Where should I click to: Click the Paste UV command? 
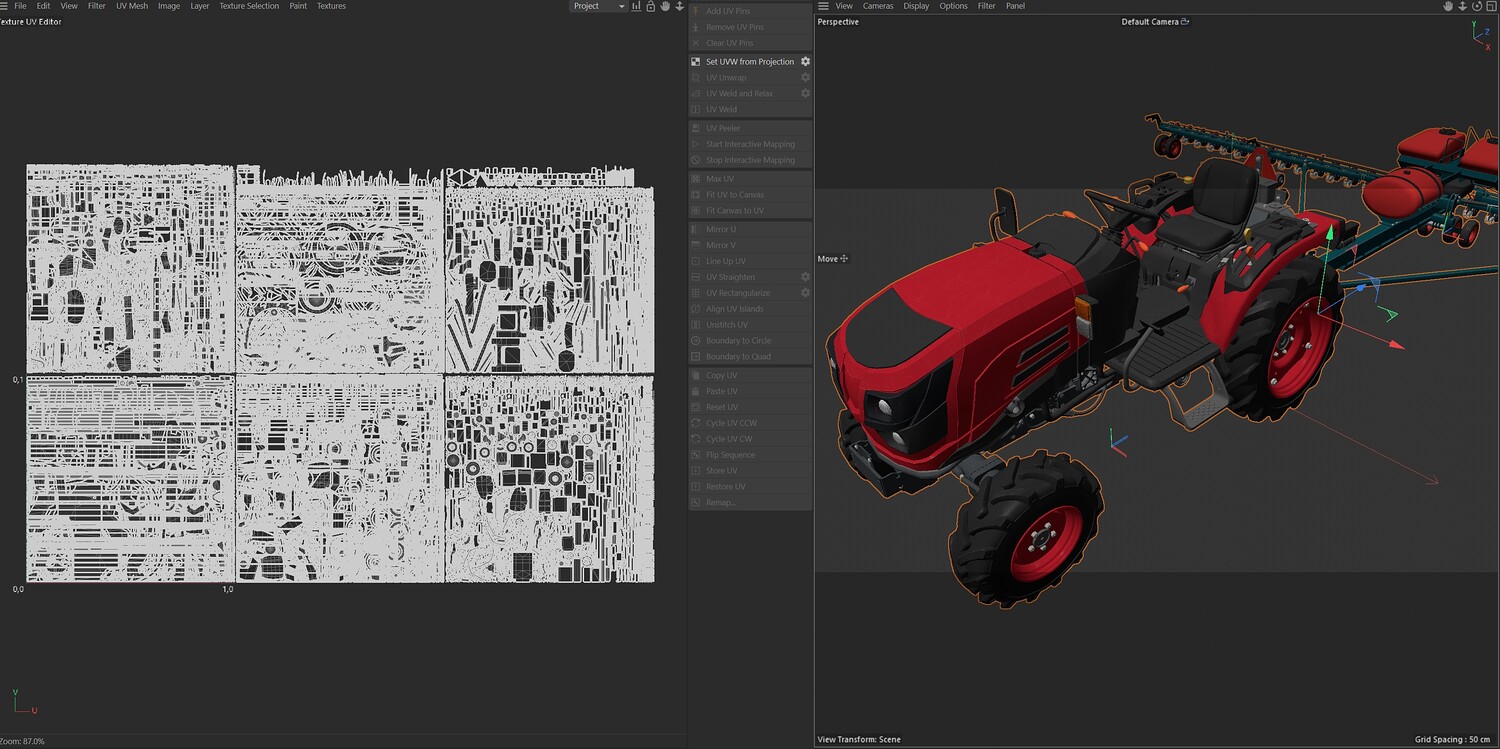point(750,391)
